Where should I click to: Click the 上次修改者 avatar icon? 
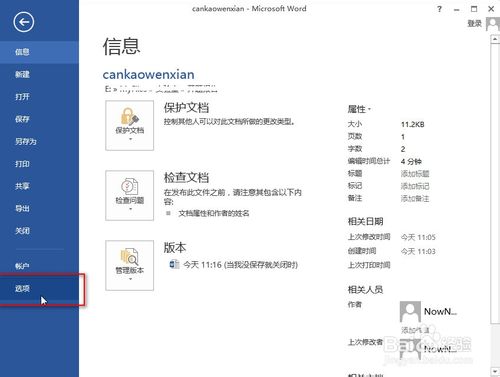point(410,349)
